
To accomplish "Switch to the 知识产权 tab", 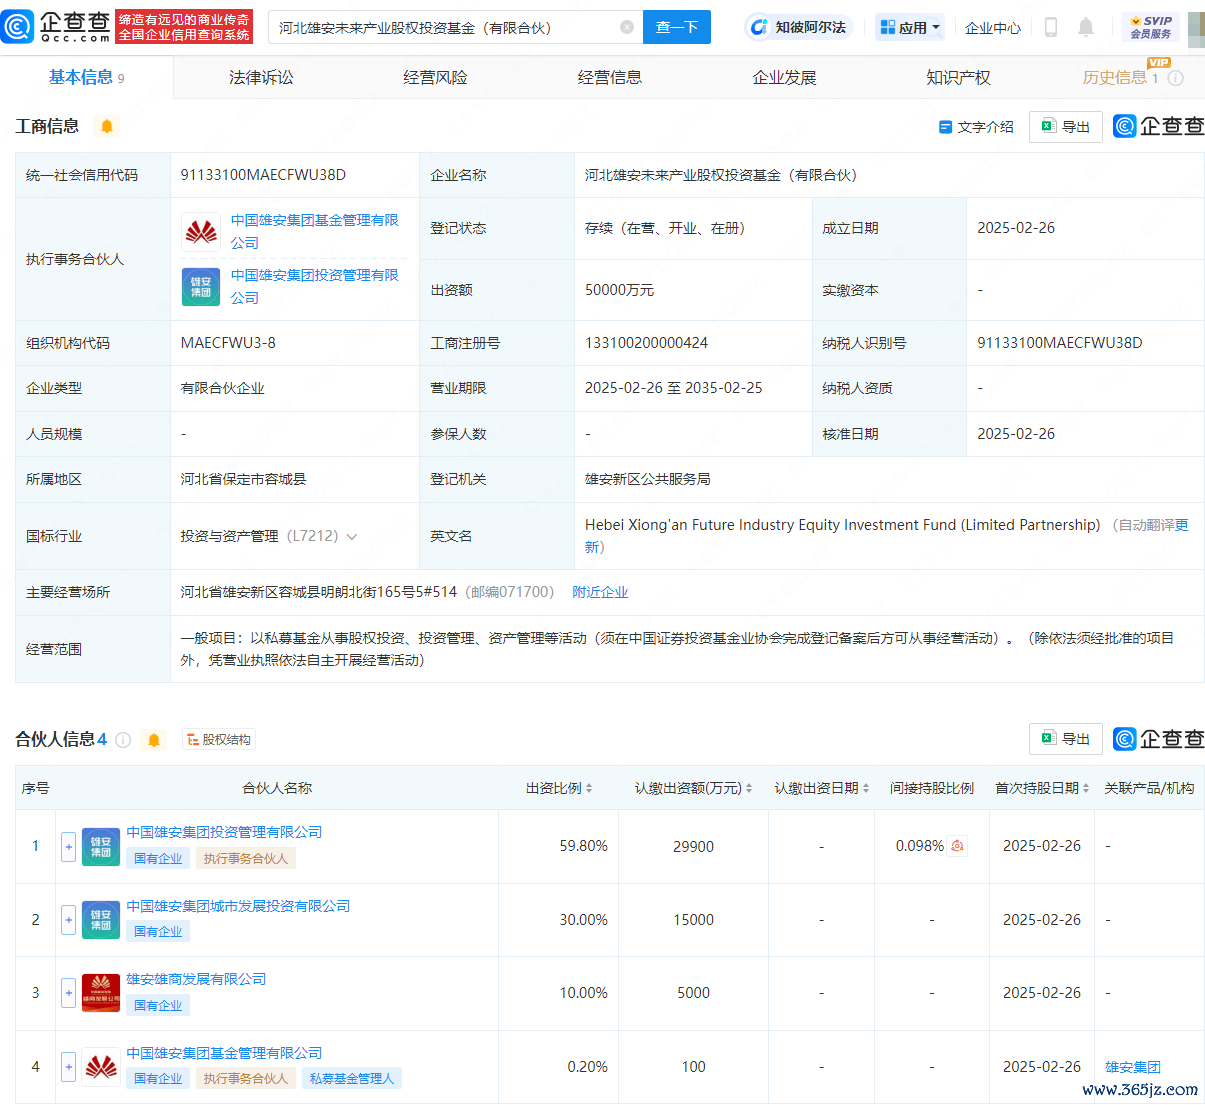I will click(958, 77).
